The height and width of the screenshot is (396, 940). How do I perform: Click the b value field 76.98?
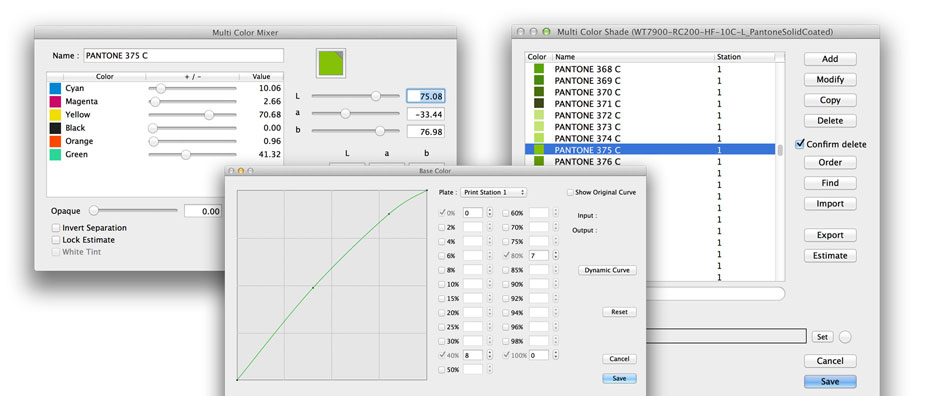(426, 131)
